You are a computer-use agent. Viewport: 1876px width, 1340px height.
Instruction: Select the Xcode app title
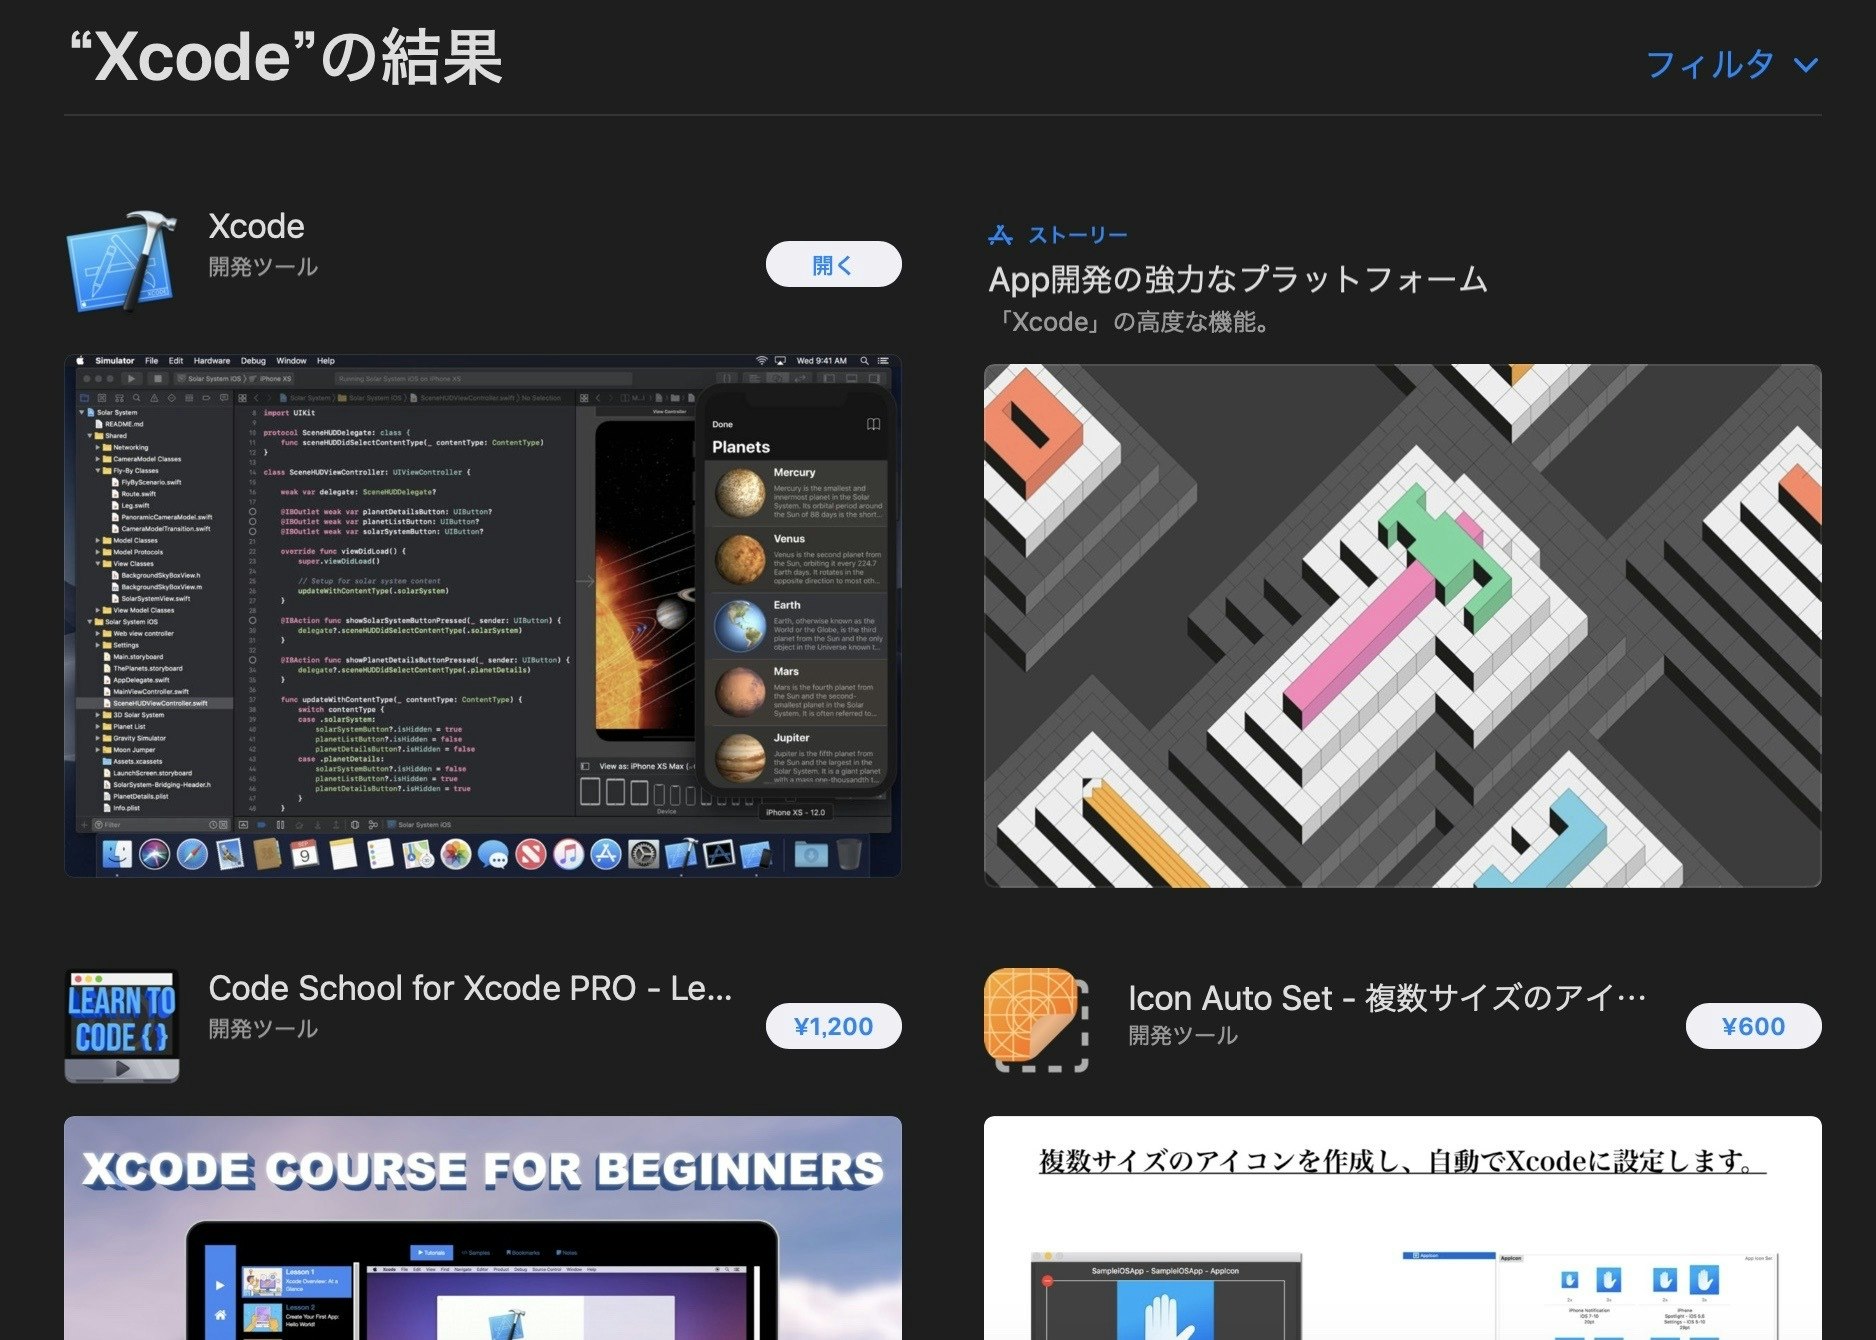click(x=257, y=226)
